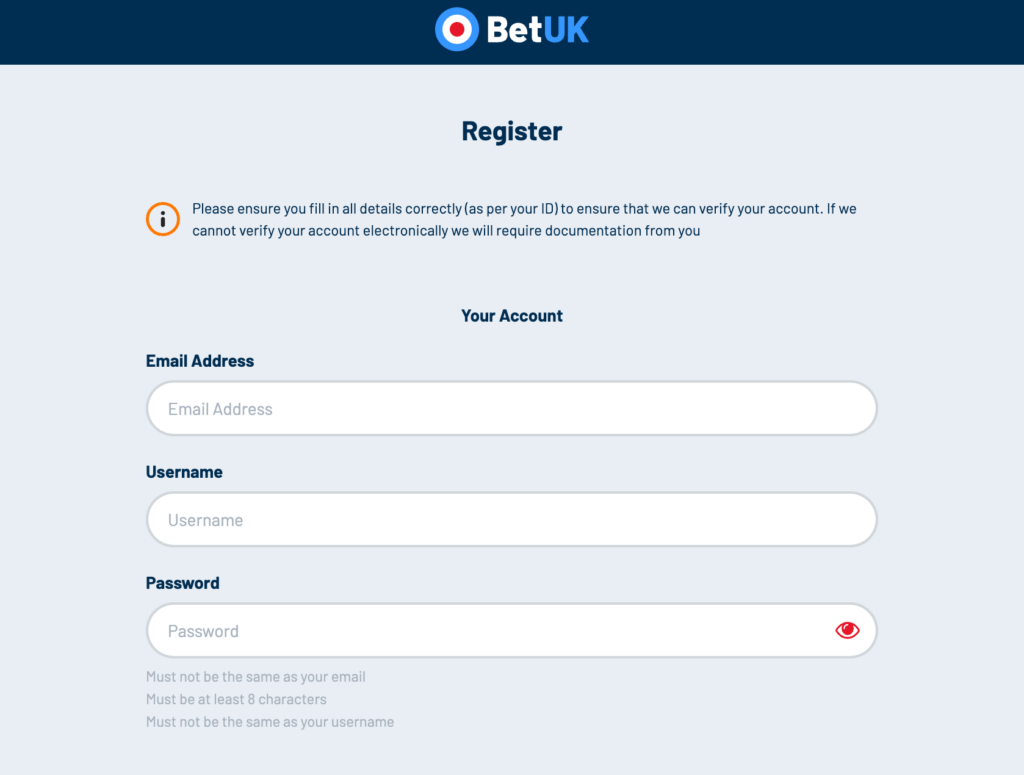Click the 'Must be at least 8 characters' hint
The height and width of the screenshot is (775, 1024).
pyautogui.click(x=236, y=699)
